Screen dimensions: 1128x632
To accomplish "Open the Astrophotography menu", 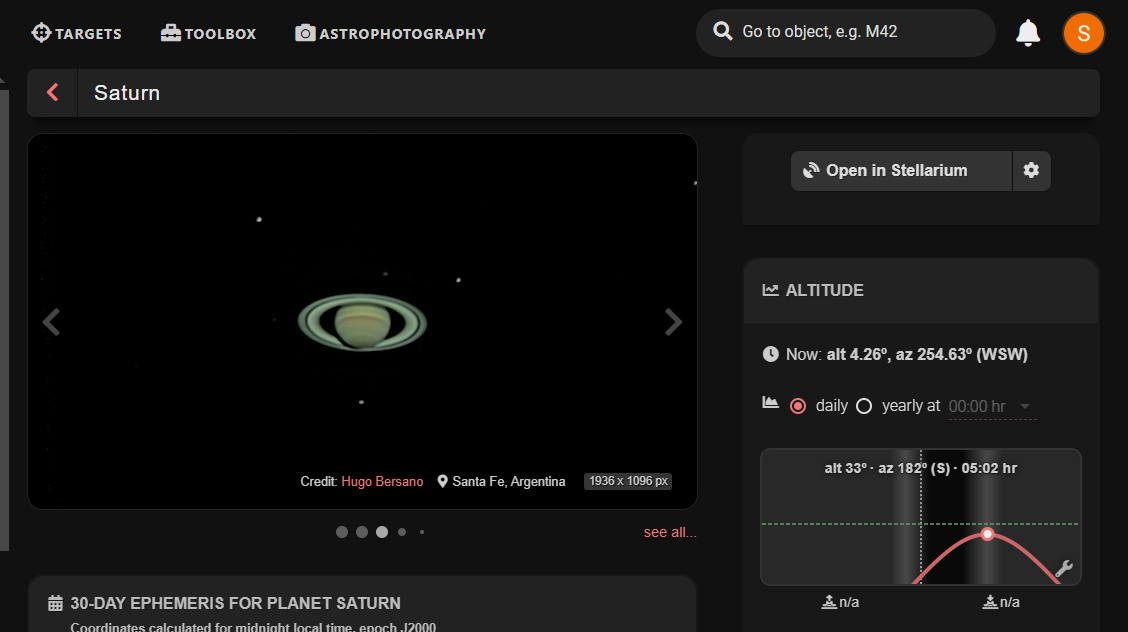I will point(391,33).
